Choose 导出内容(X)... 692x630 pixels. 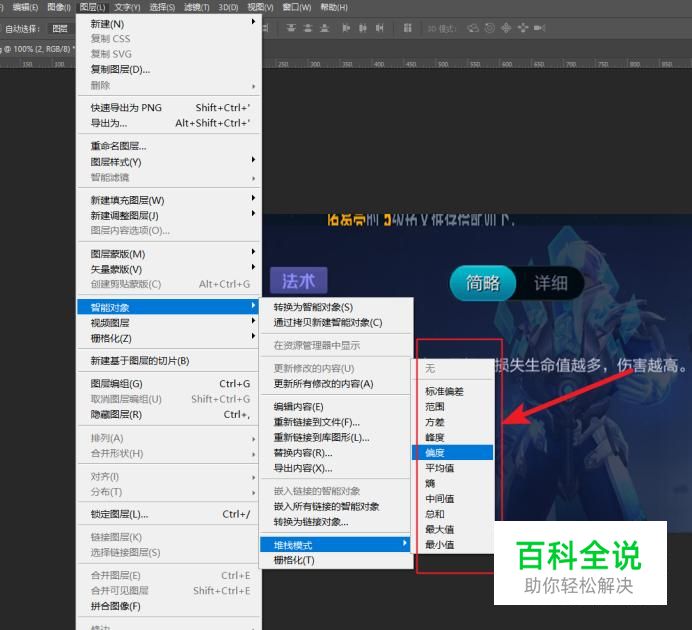pyautogui.click(x=336, y=468)
